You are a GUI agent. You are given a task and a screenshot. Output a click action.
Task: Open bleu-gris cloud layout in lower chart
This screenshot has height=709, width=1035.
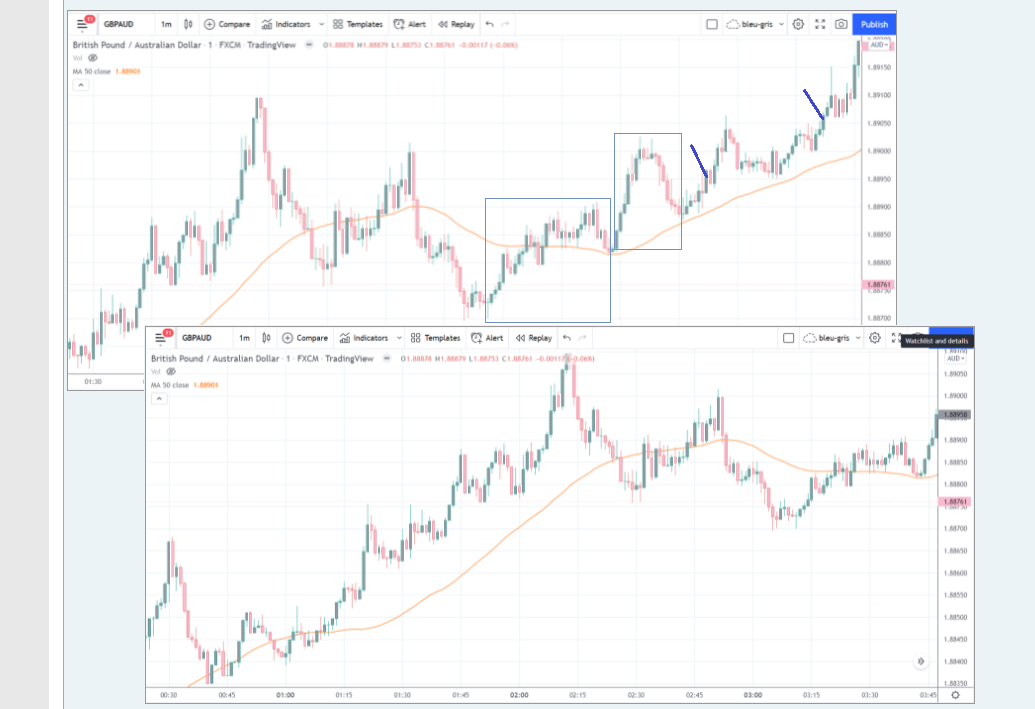pyautogui.click(x=826, y=338)
